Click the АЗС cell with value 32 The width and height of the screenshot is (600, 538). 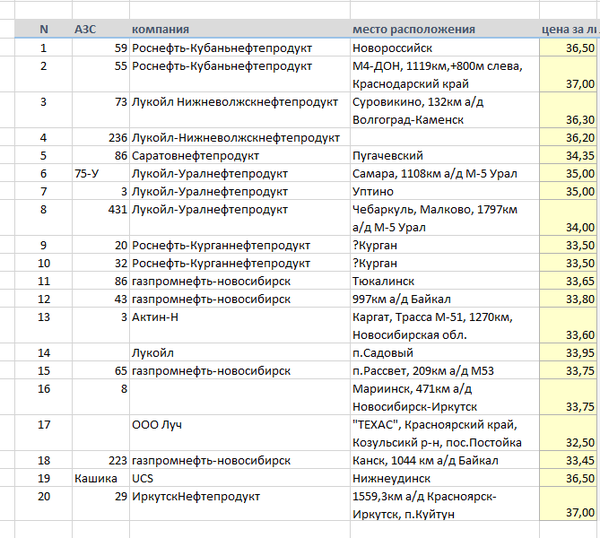101,263
